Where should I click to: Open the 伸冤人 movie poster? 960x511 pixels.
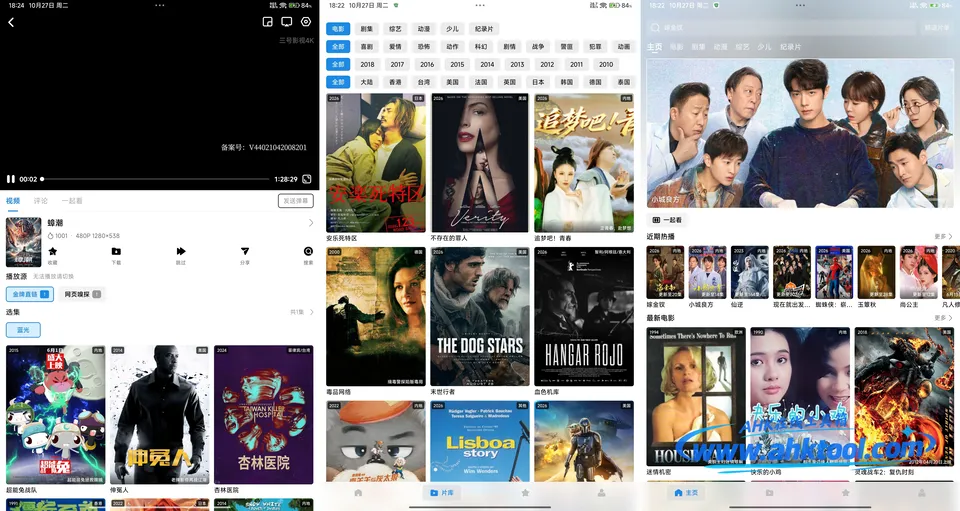tap(160, 415)
